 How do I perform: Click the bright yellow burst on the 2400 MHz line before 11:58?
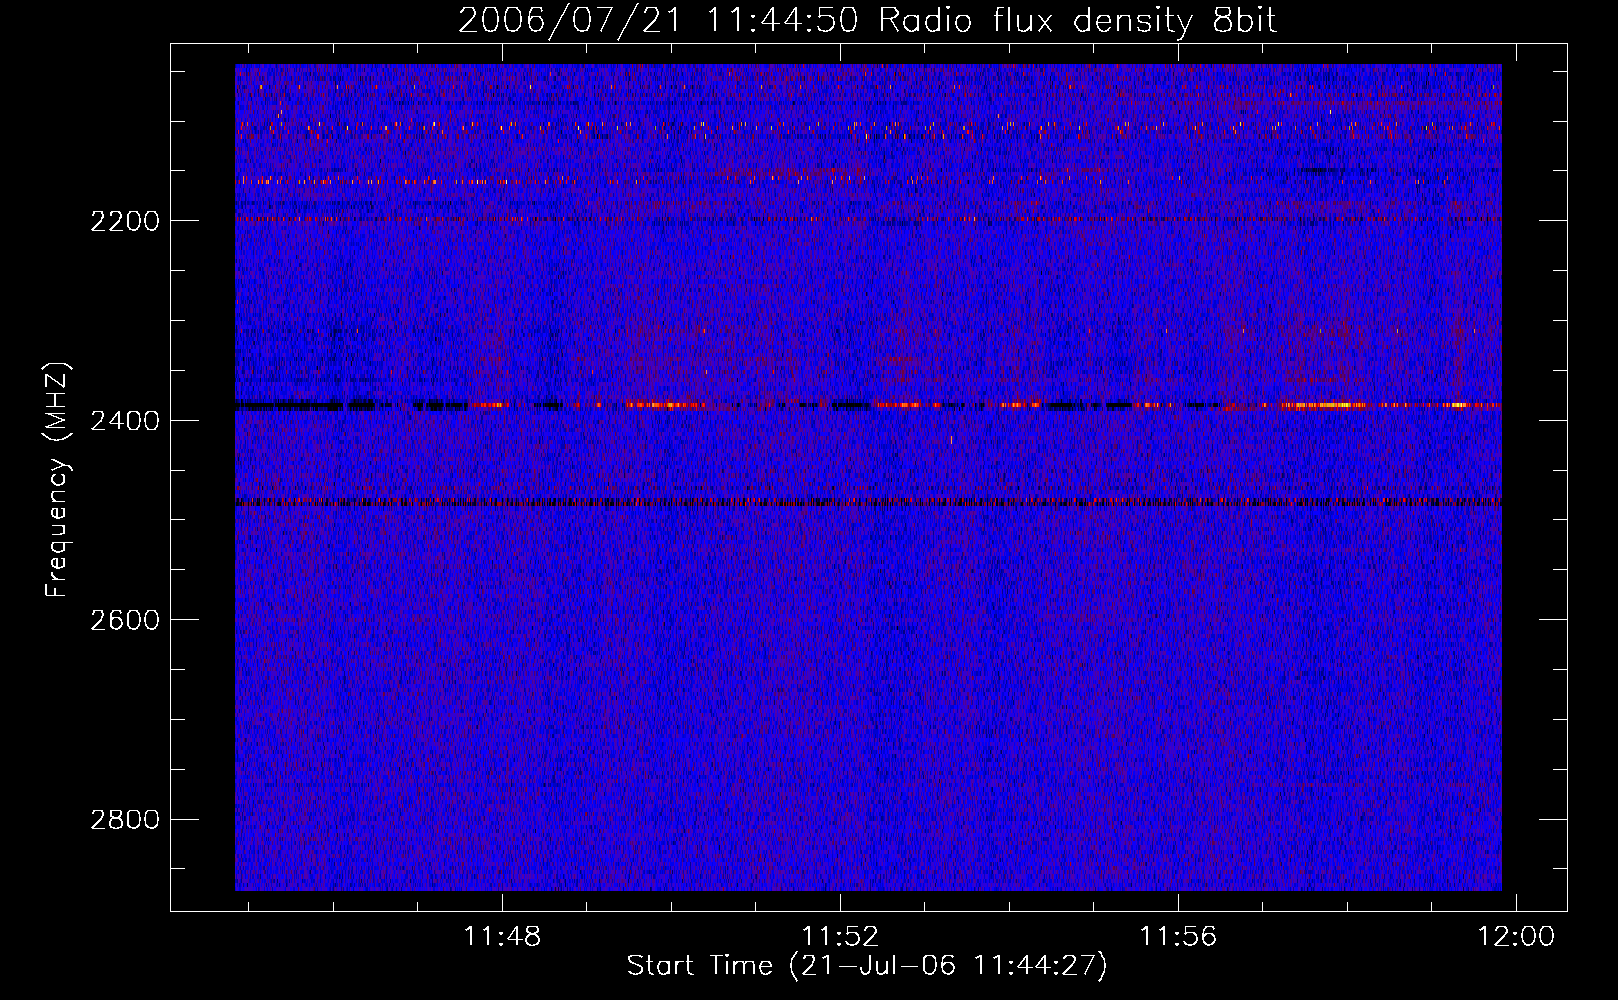[1325, 405]
